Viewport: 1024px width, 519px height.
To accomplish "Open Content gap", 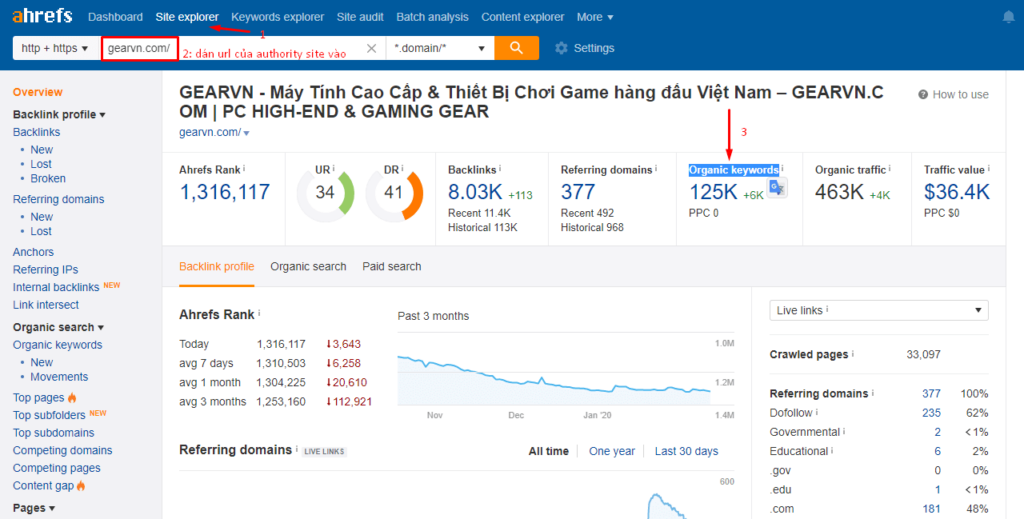I will pos(43,486).
